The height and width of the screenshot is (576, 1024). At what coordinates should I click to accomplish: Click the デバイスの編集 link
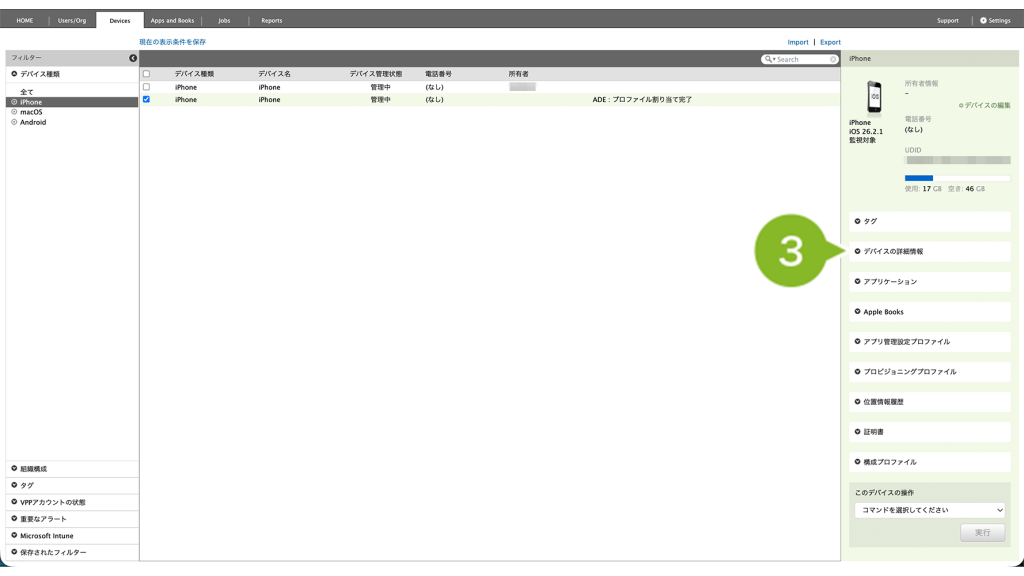point(987,105)
